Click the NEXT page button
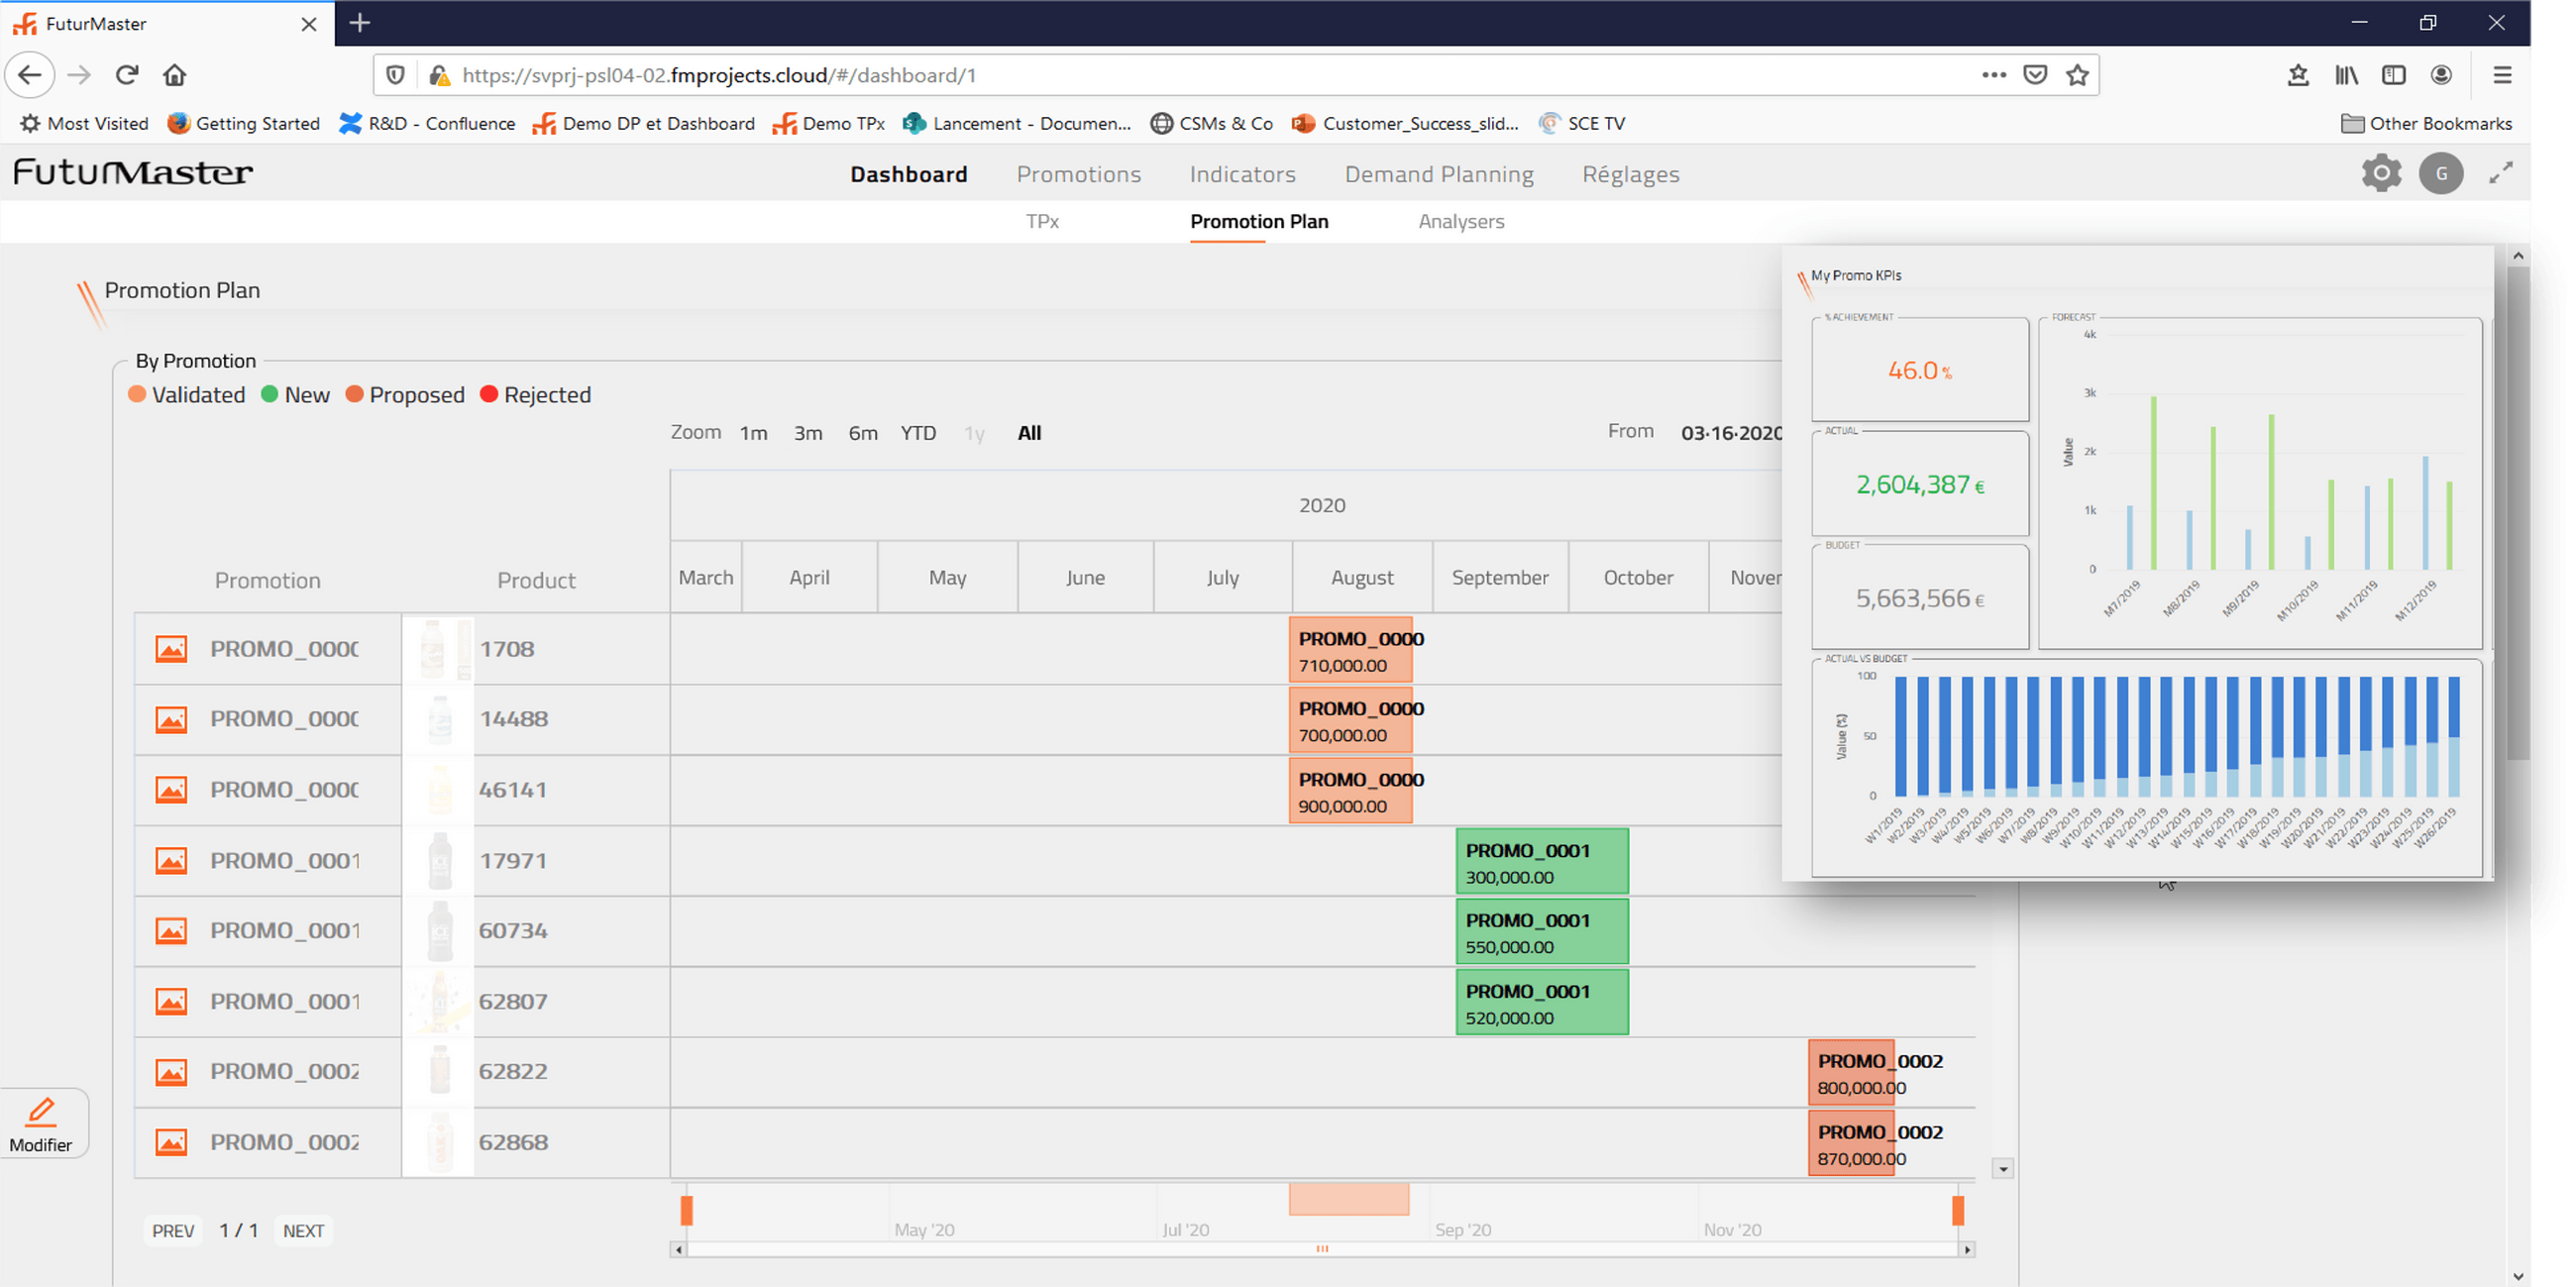Viewport: 2576px width, 1287px height. 303,1231
